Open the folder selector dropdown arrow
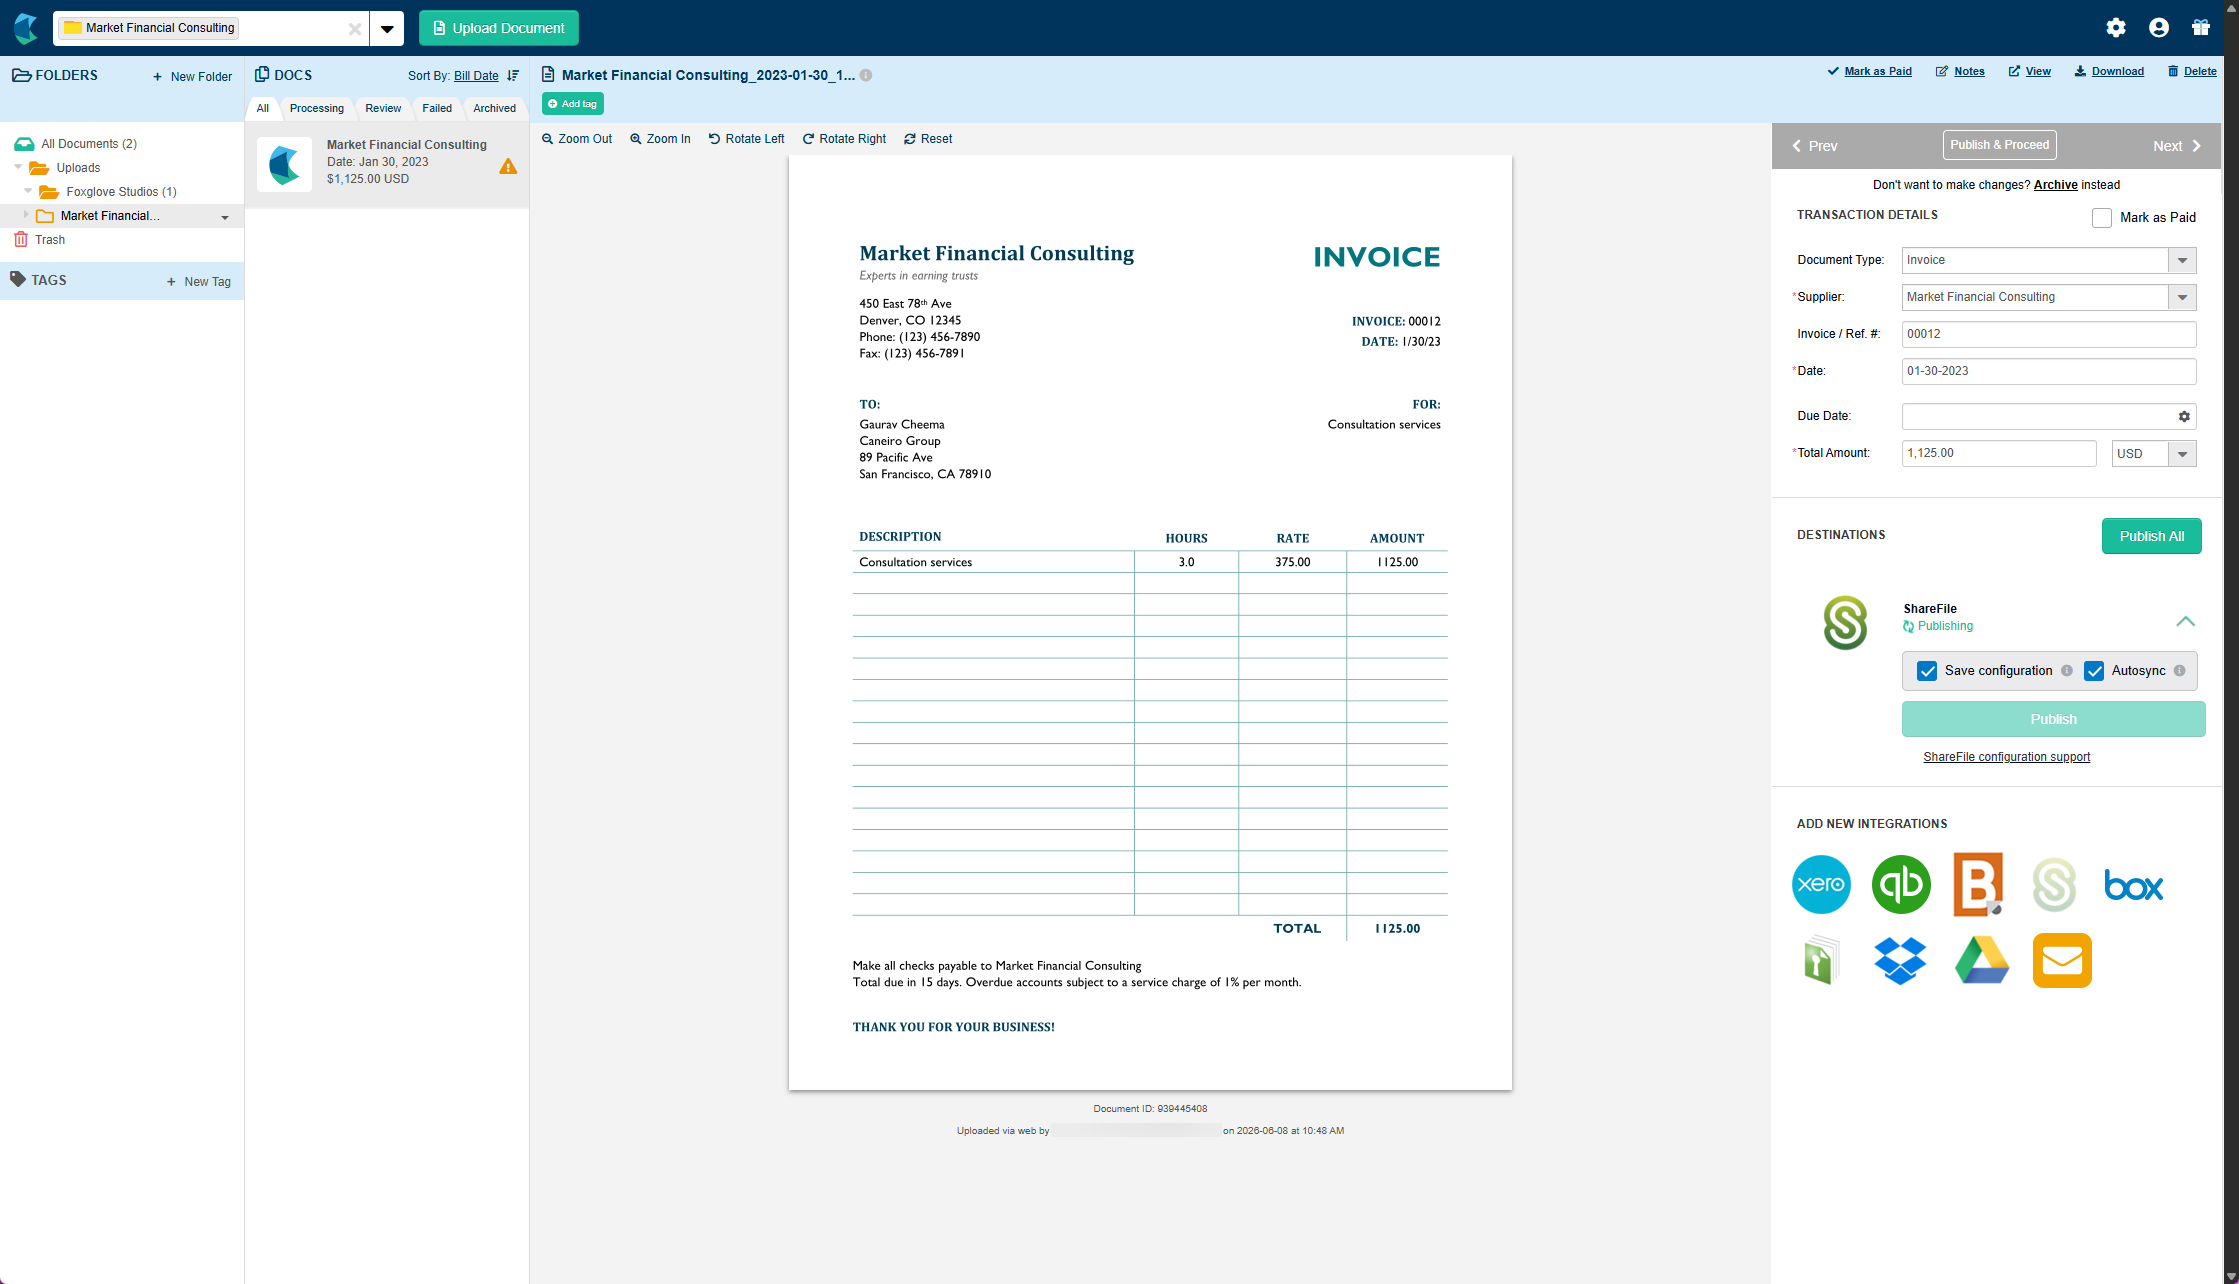The height and width of the screenshot is (1284, 2239). 387,29
